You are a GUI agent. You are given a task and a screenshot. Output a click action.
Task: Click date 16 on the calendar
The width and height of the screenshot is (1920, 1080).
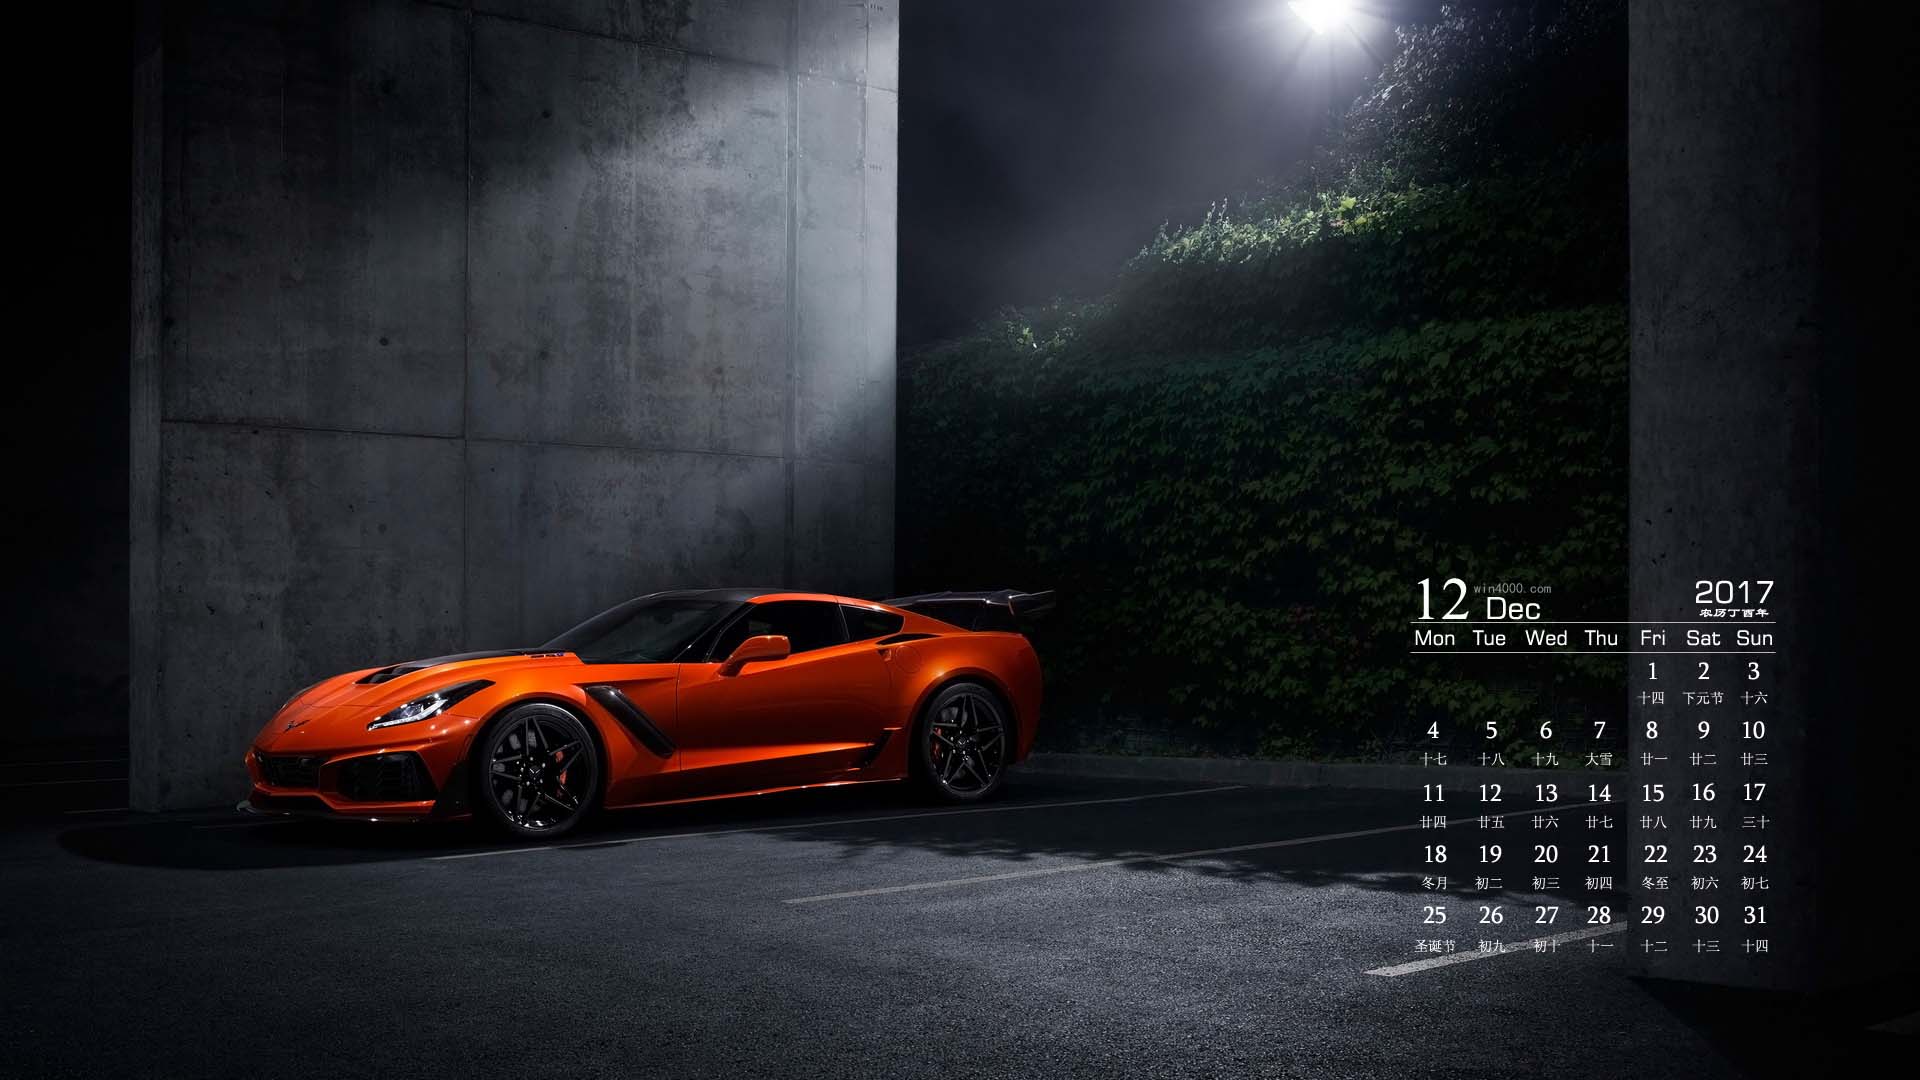click(1704, 793)
